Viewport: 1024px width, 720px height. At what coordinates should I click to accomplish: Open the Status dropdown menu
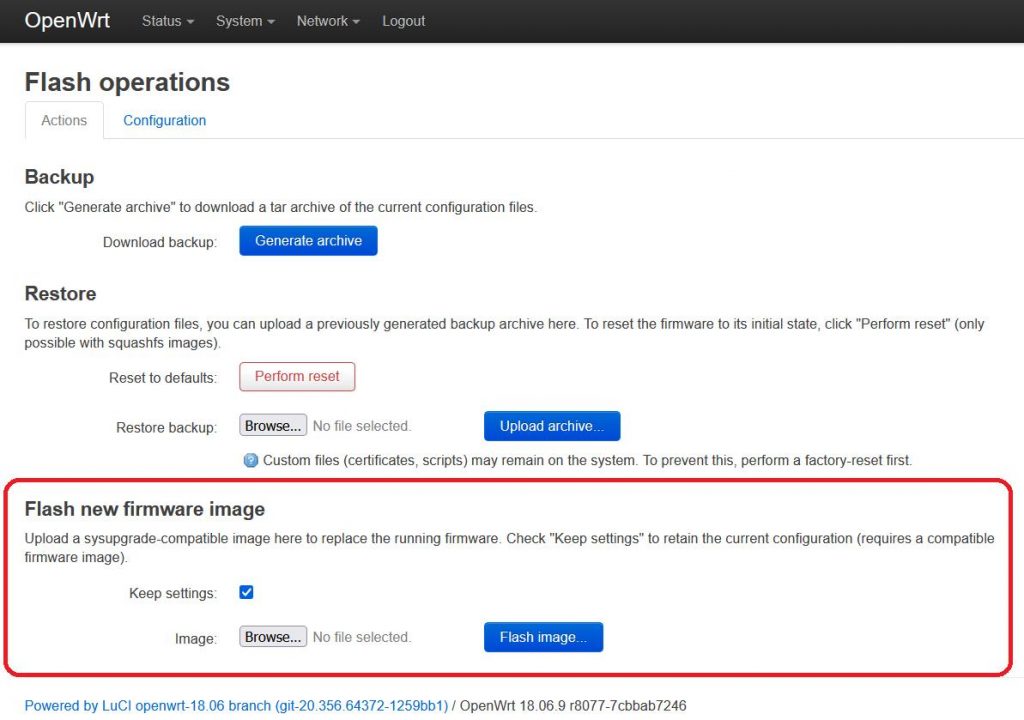168,21
